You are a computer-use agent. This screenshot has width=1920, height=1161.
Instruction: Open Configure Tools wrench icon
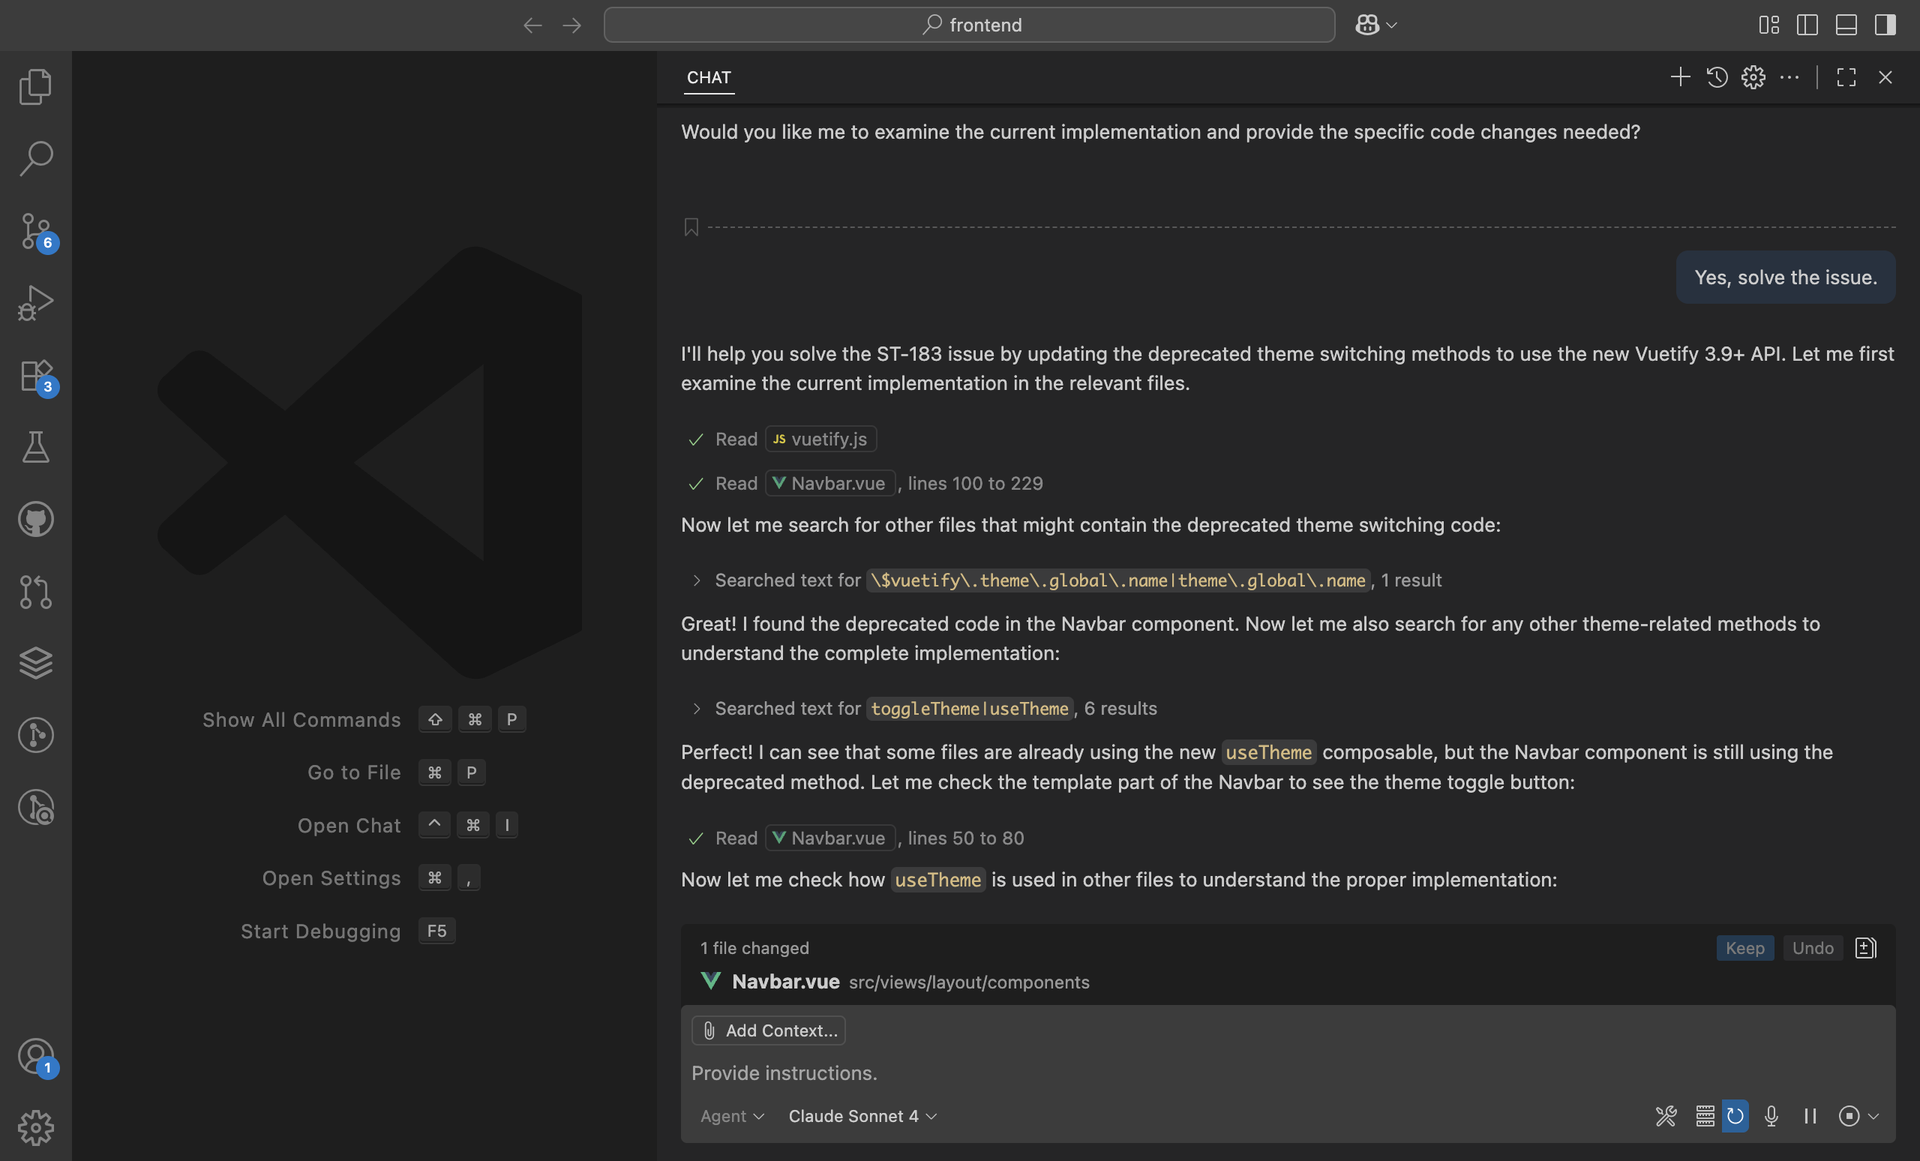(x=1666, y=1116)
